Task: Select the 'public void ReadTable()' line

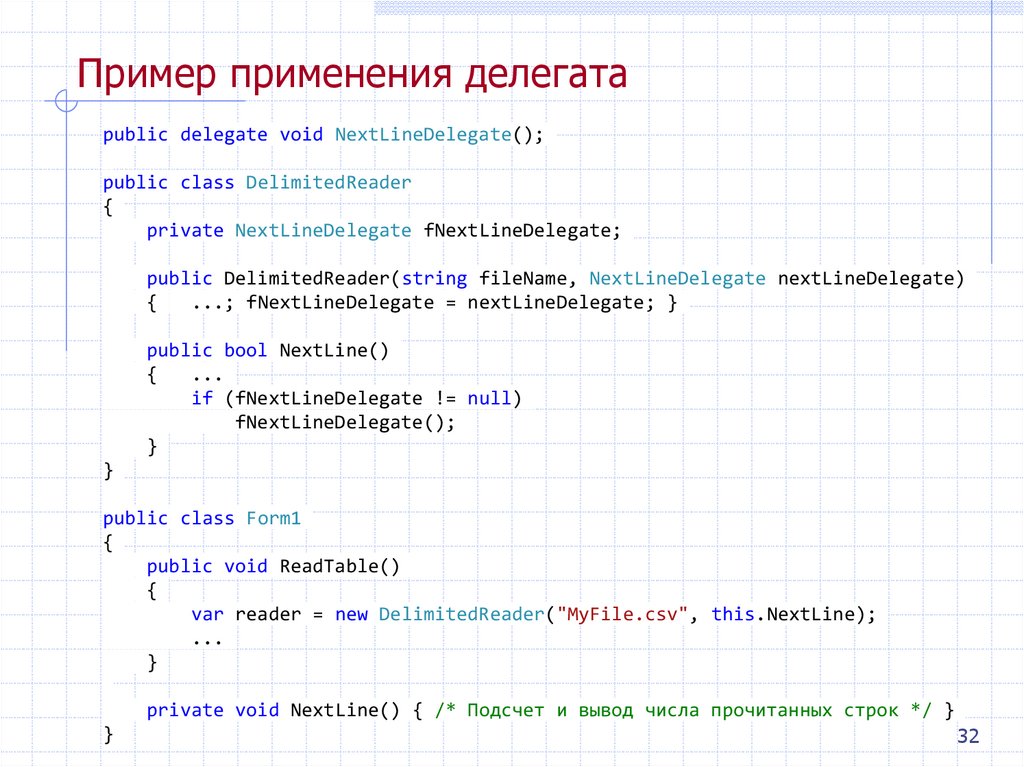Action: (x=273, y=566)
